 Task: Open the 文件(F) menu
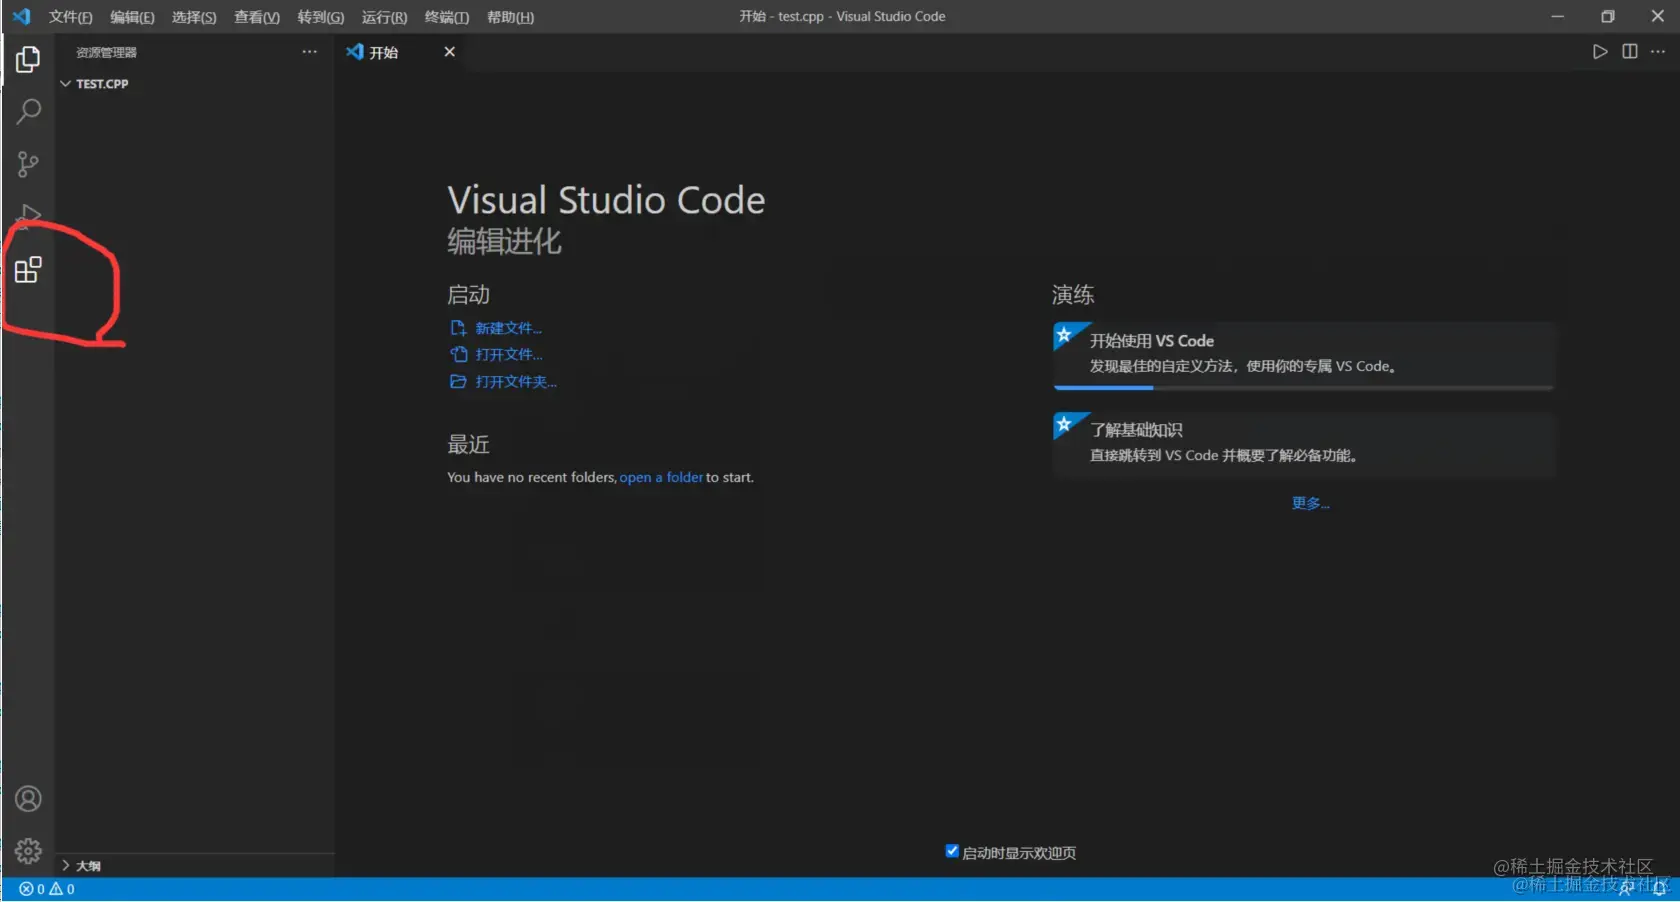click(x=70, y=17)
